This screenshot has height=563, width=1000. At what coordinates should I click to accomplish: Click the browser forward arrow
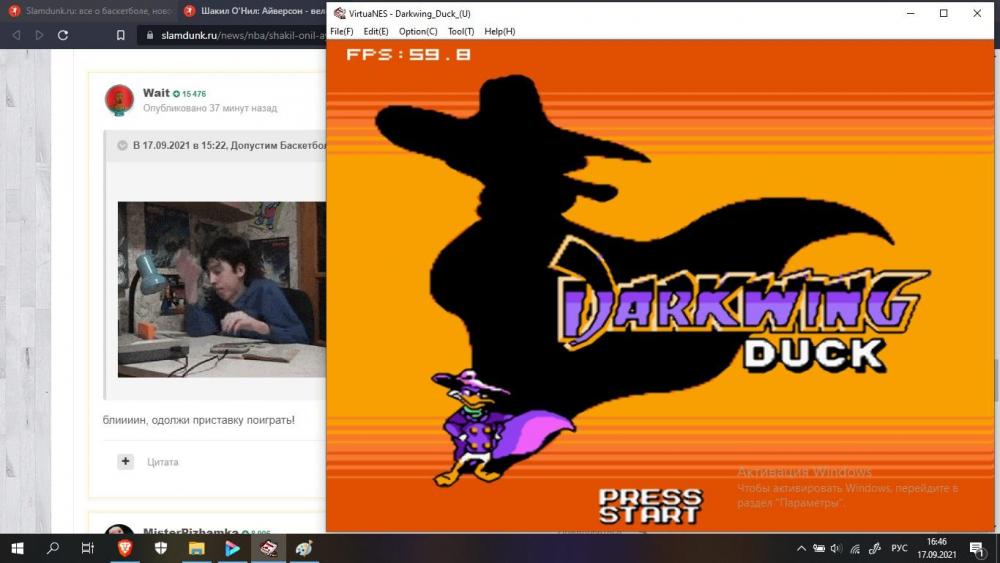click(x=39, y=35)
